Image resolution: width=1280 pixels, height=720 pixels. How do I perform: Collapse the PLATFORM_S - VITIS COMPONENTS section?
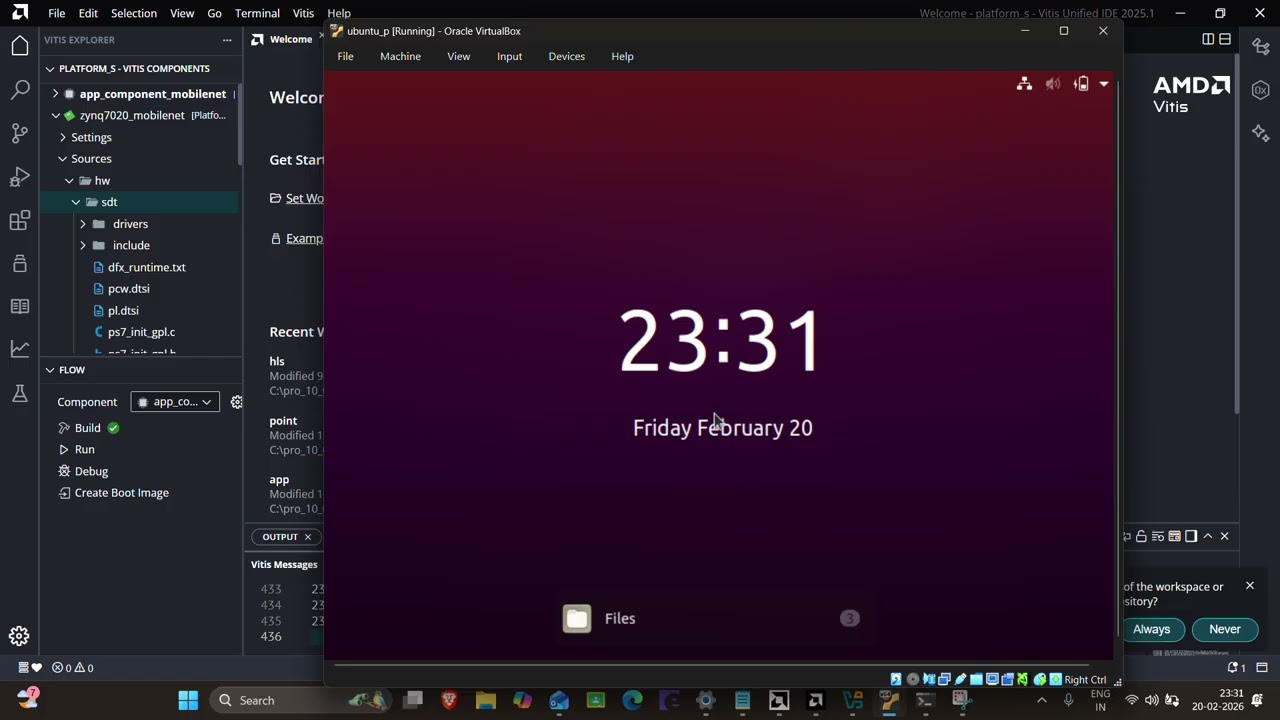49,69
